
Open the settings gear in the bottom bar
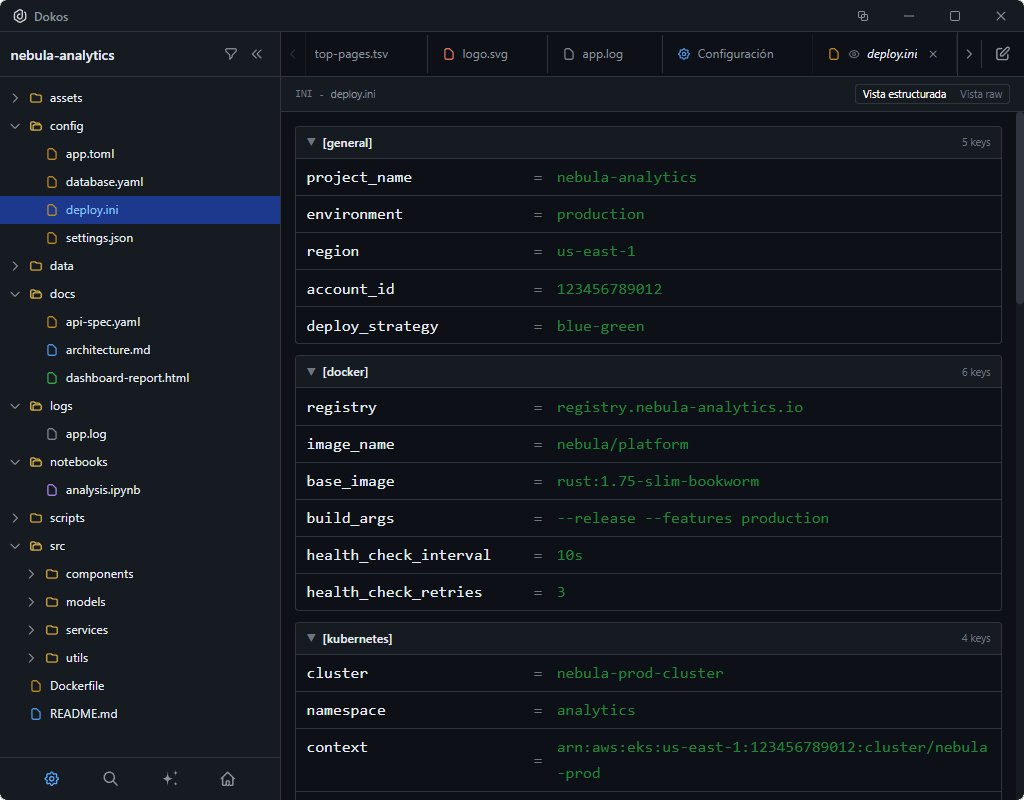(x=51, y=778)
